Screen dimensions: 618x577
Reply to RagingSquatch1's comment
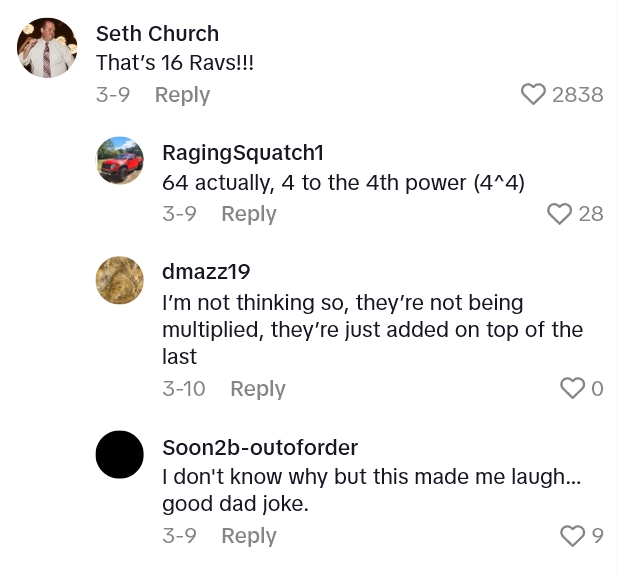[x=249, y=214]
